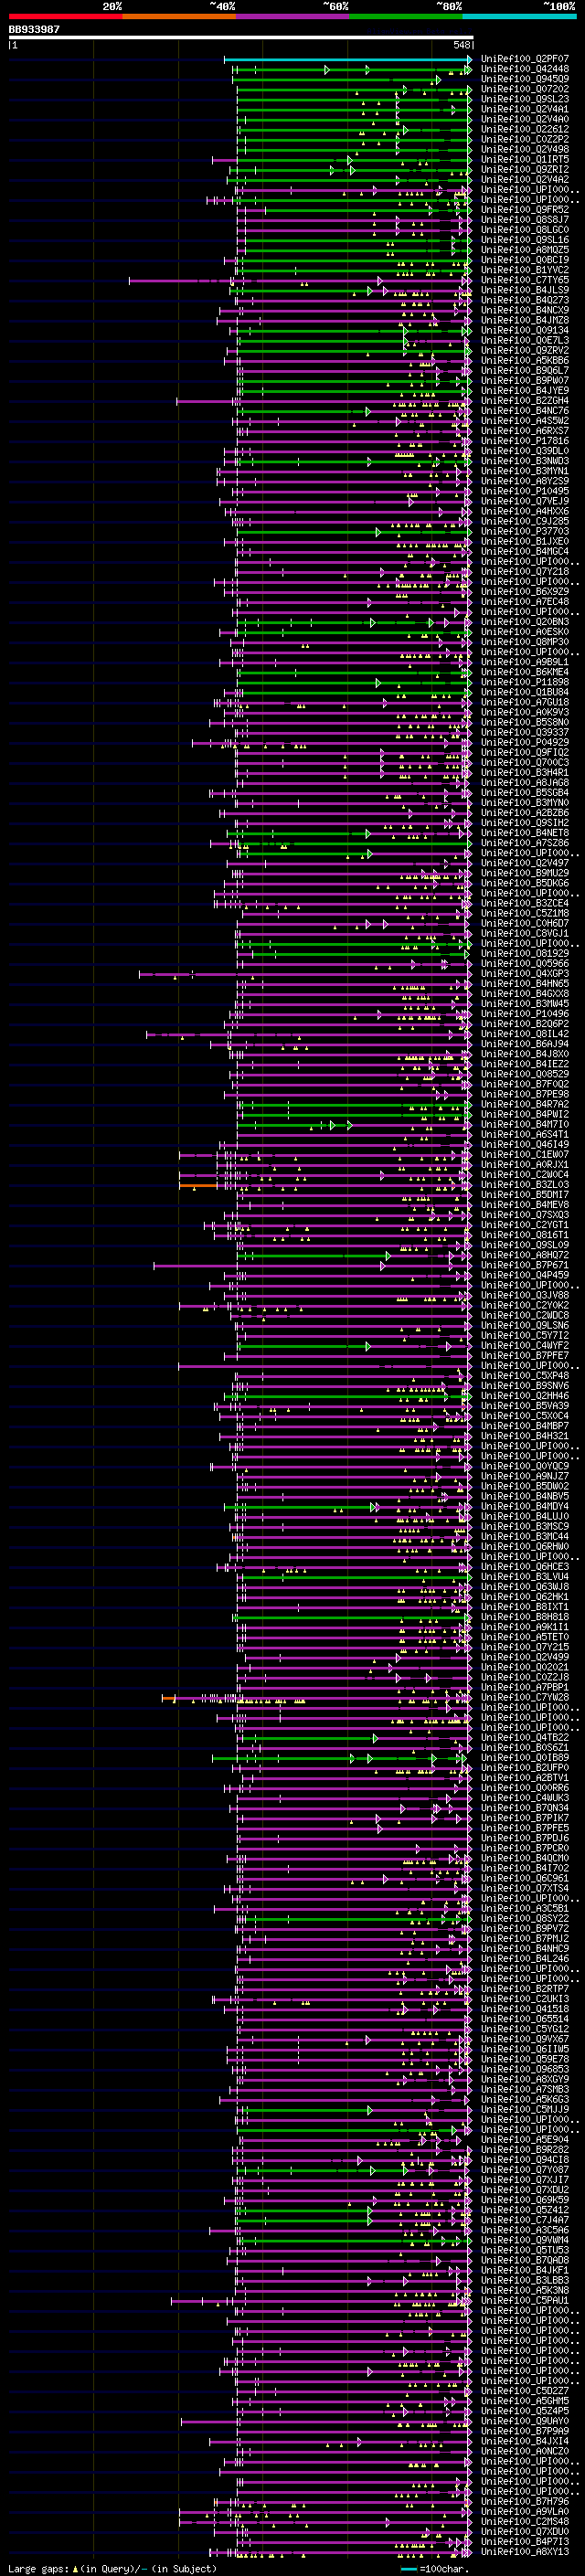The image size is (585, 2576).
Task: Open hit UniRef100_B4M7I0
Action: (525, 1124)
